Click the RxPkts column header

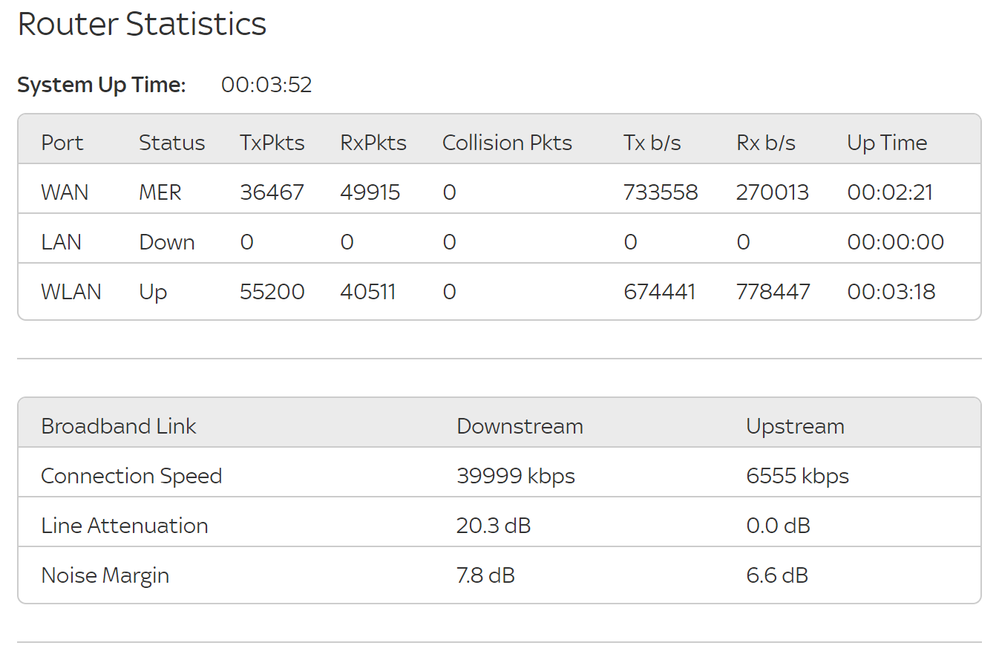[373, 143]
